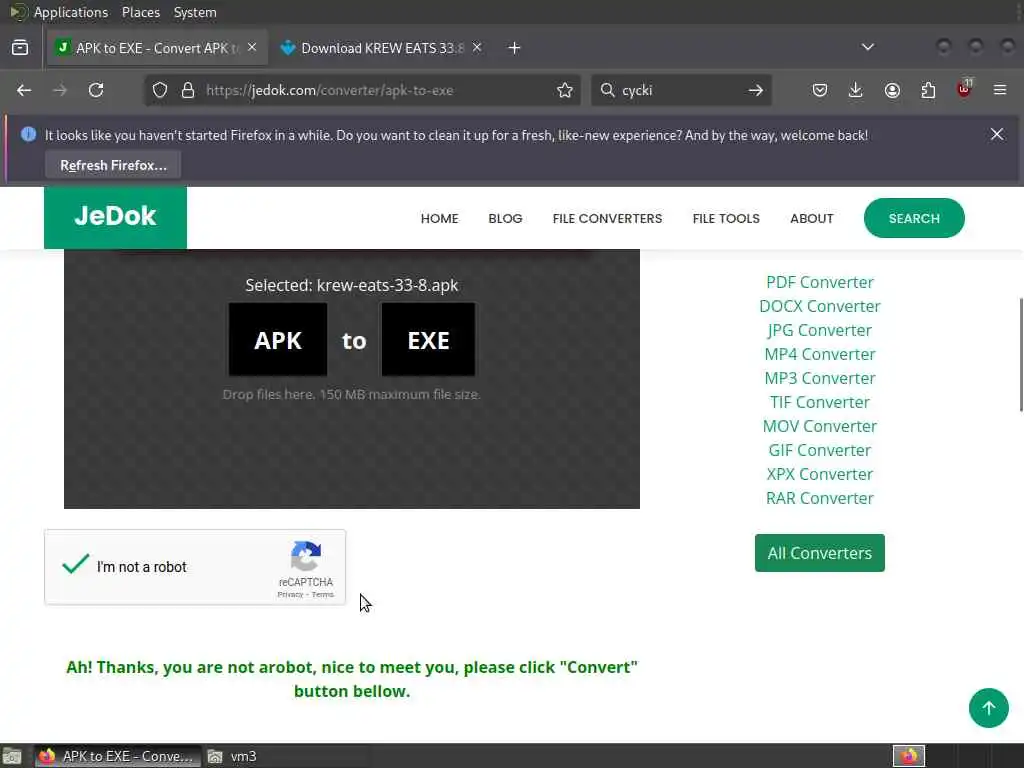
Task: Open the MOV Converter link
Action: point(820,426)
